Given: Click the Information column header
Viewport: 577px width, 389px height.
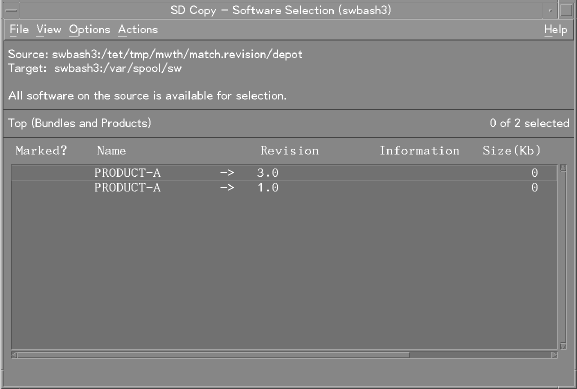Looking at the screenshot, I should (420, 151).
